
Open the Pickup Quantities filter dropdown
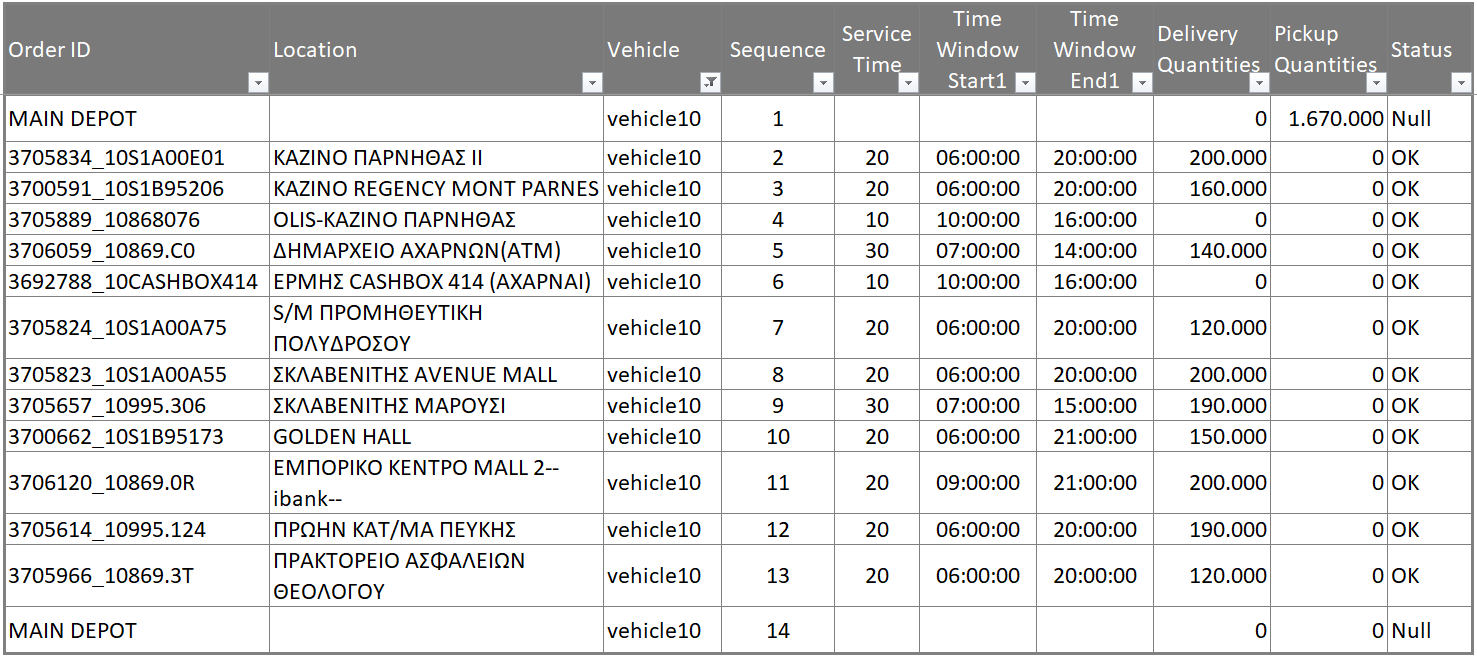tap(1376, 83)
